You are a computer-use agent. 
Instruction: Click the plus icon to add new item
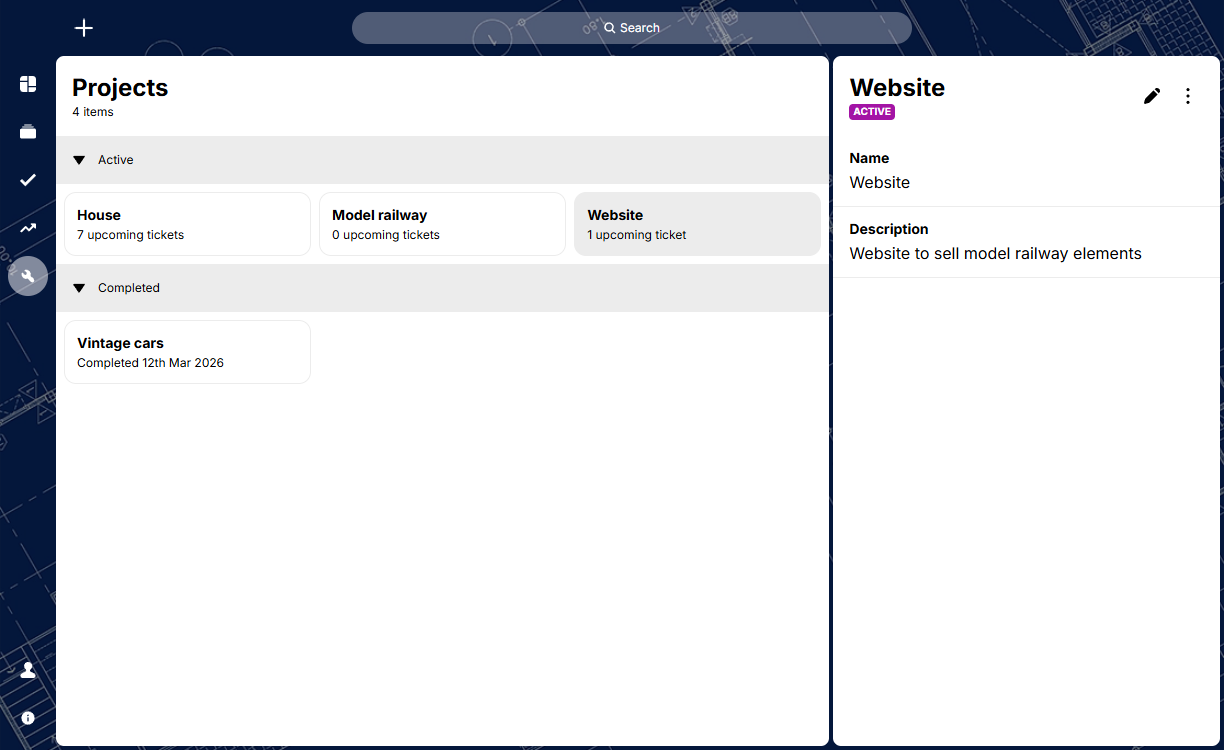point(84,28)
